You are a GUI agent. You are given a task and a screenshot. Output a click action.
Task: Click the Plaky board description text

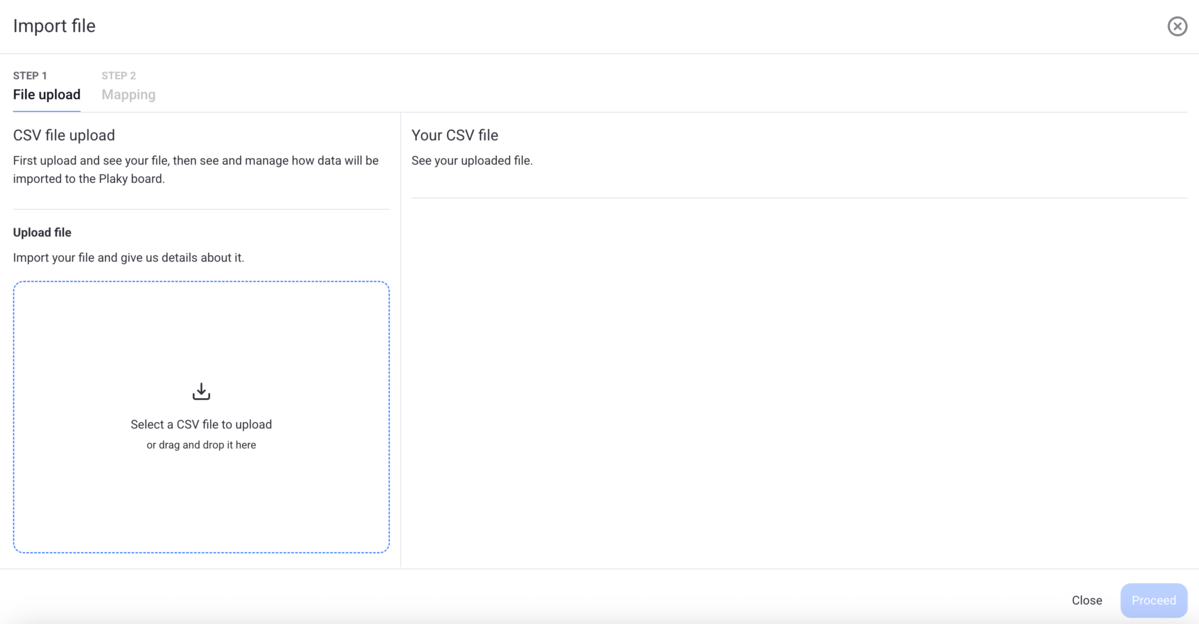pyautogui.click(x=195, y=169)
